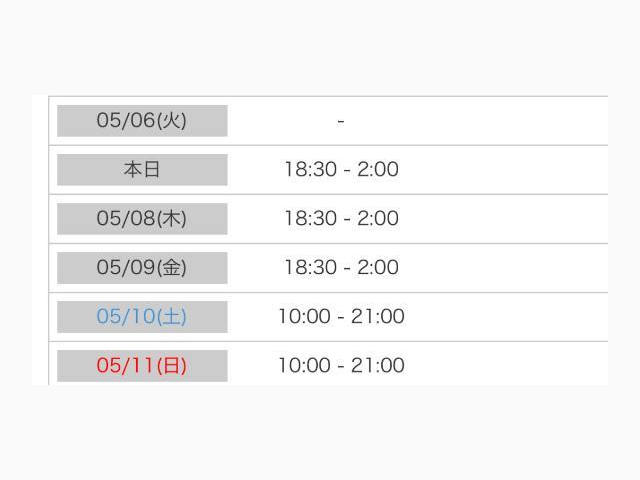Click the blank area above the schedule table

pyautogui.click(x=320, y=47)
